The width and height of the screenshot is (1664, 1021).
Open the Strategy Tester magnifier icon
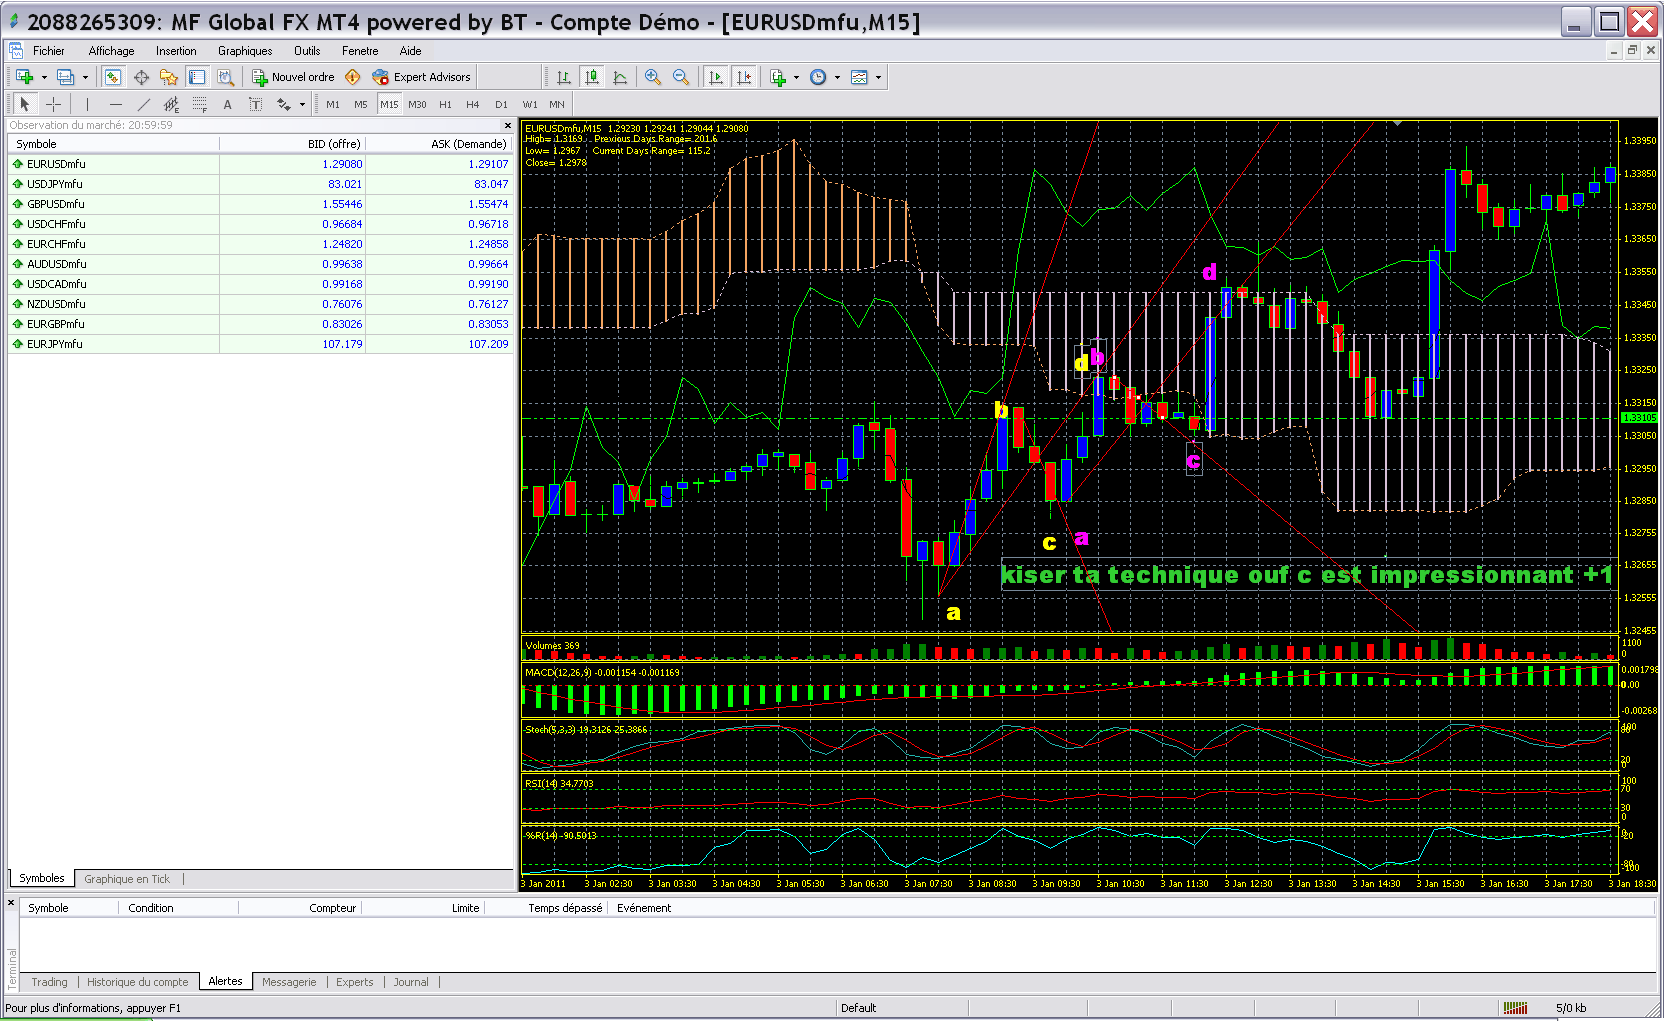pyautogui.click(x=226, y=77)
